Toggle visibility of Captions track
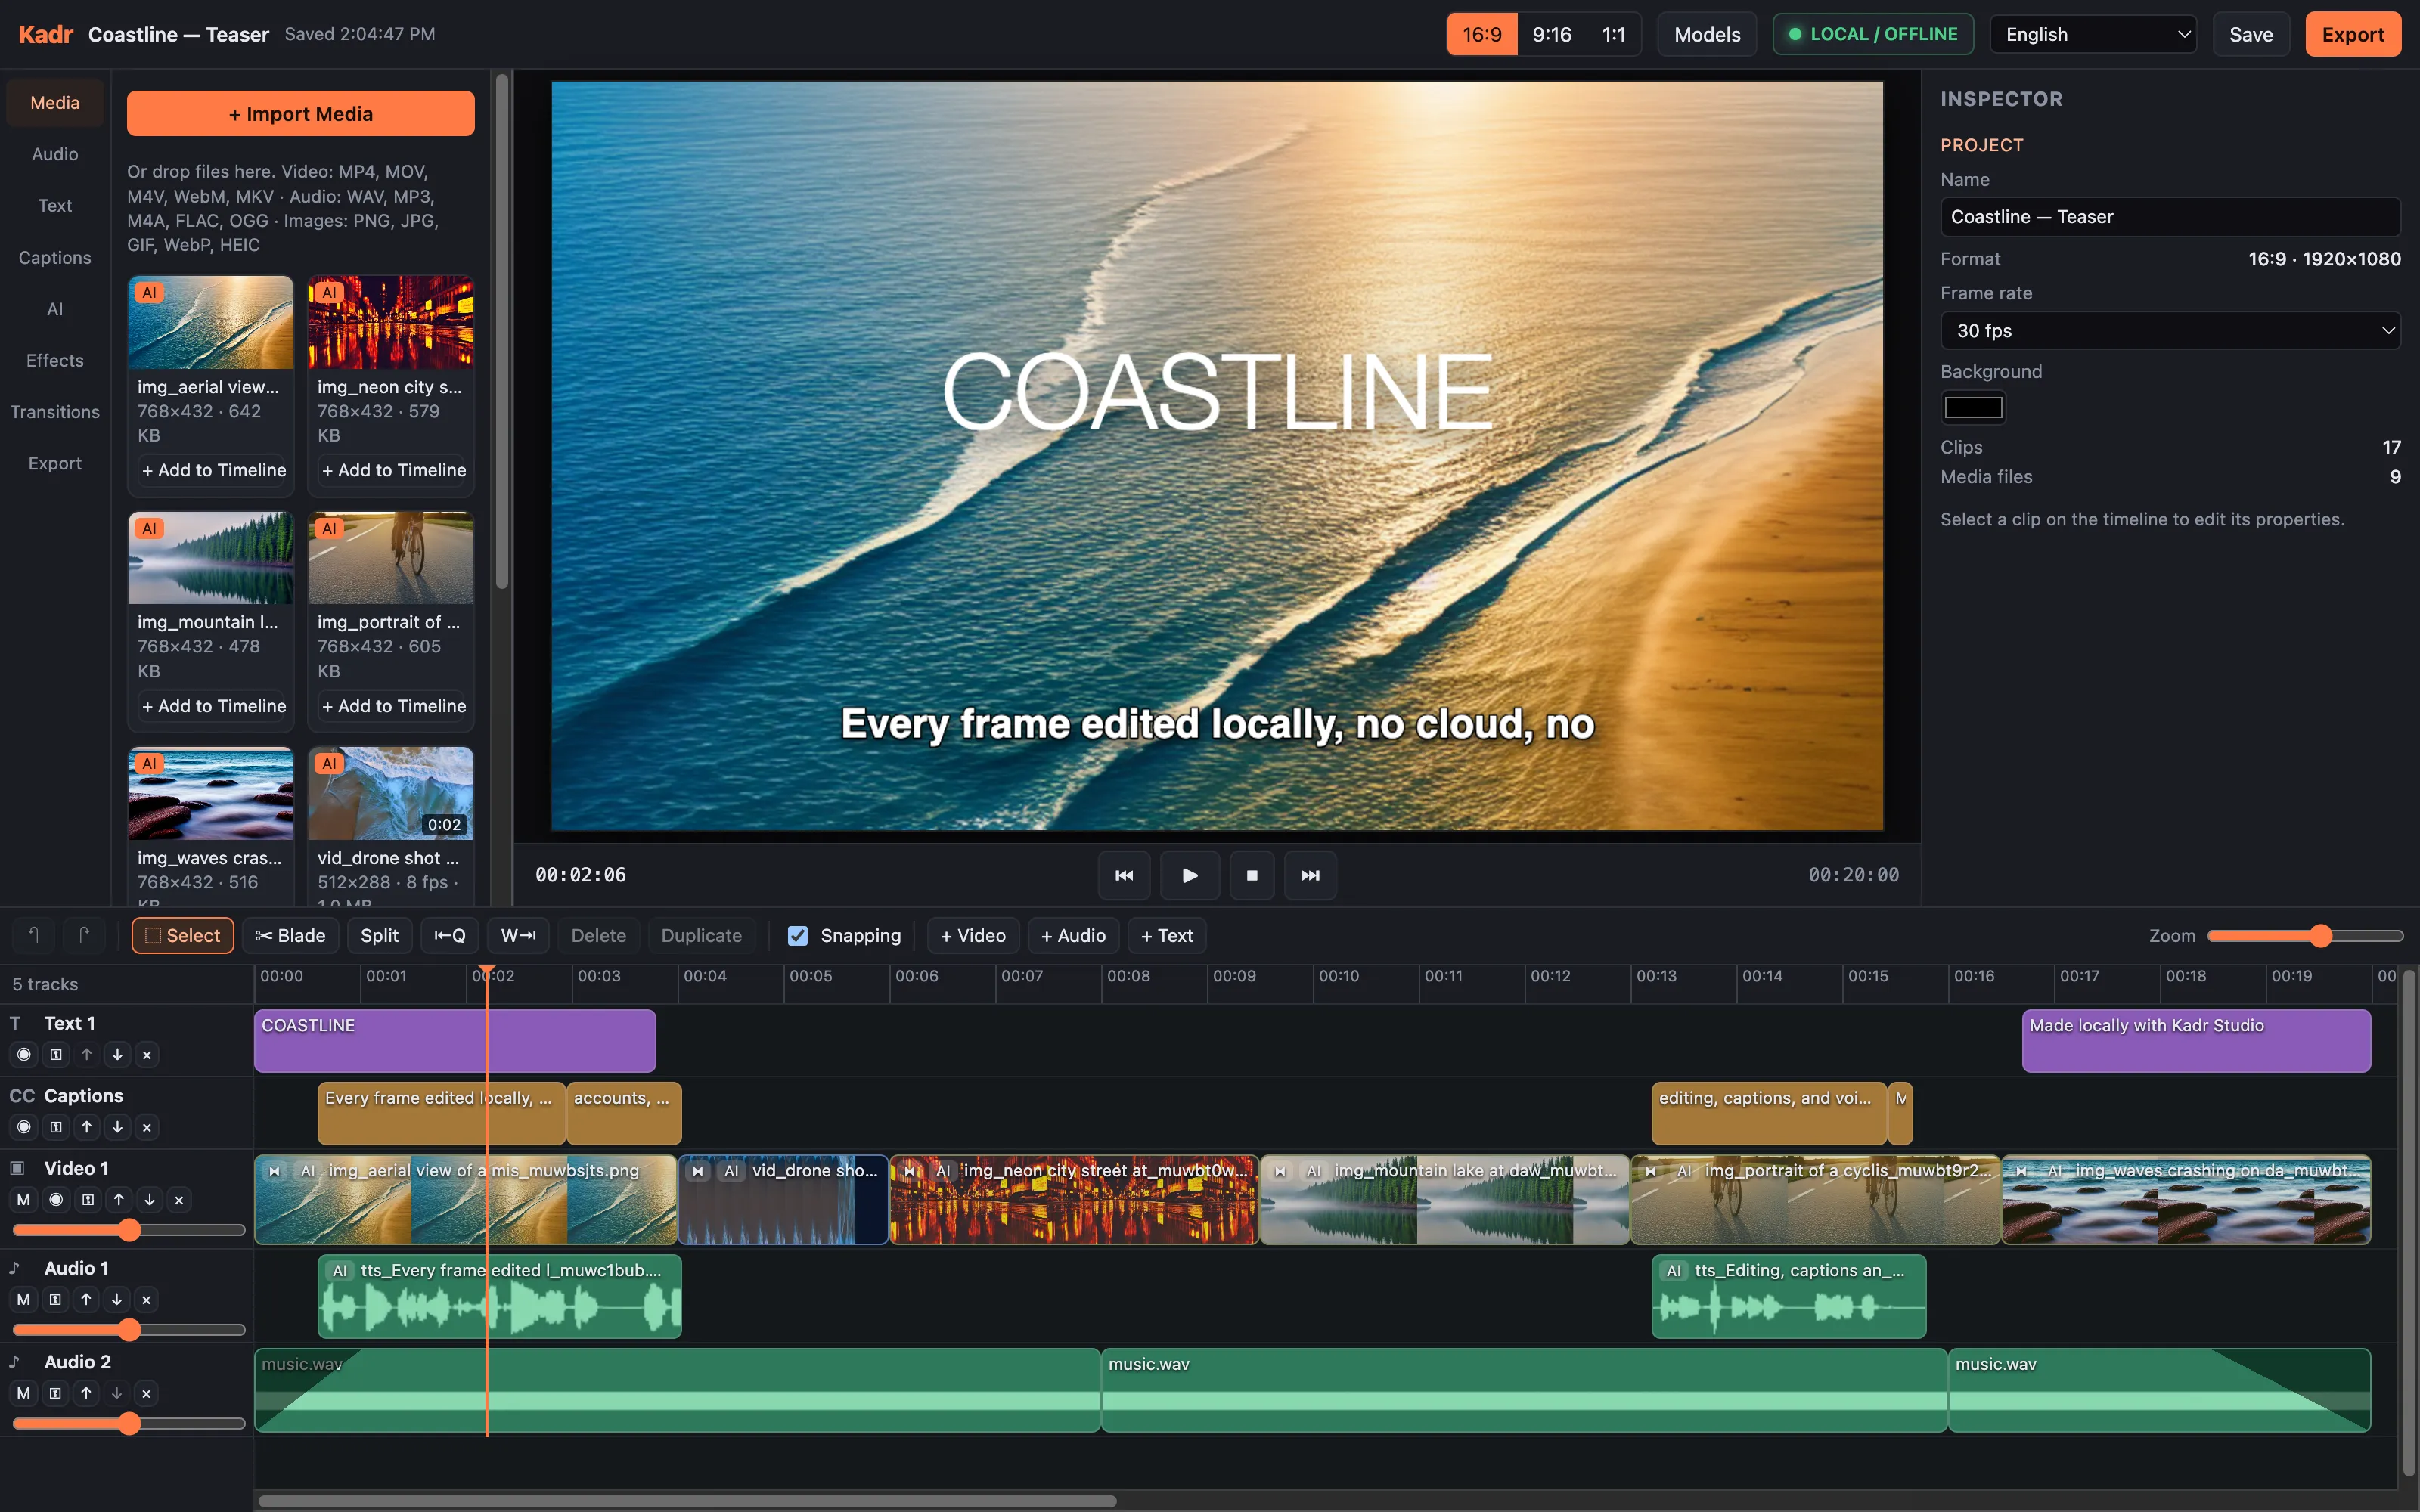This screenshot has width=2420, height=1512. pyautogui.click(x=24, y=1127)
